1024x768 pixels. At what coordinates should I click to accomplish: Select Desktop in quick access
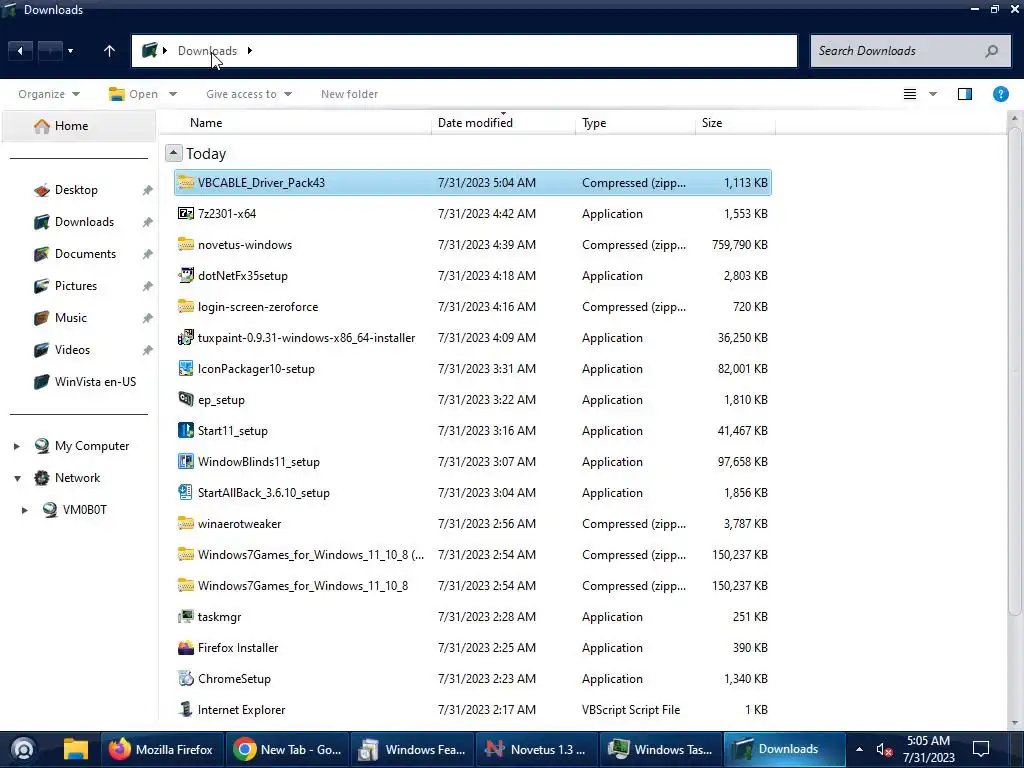[x=76, y=190]
